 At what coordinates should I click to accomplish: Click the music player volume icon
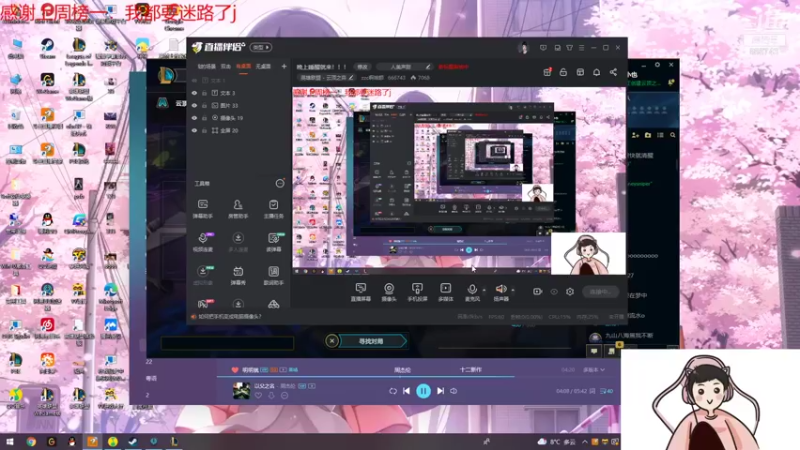coord(454,391)
